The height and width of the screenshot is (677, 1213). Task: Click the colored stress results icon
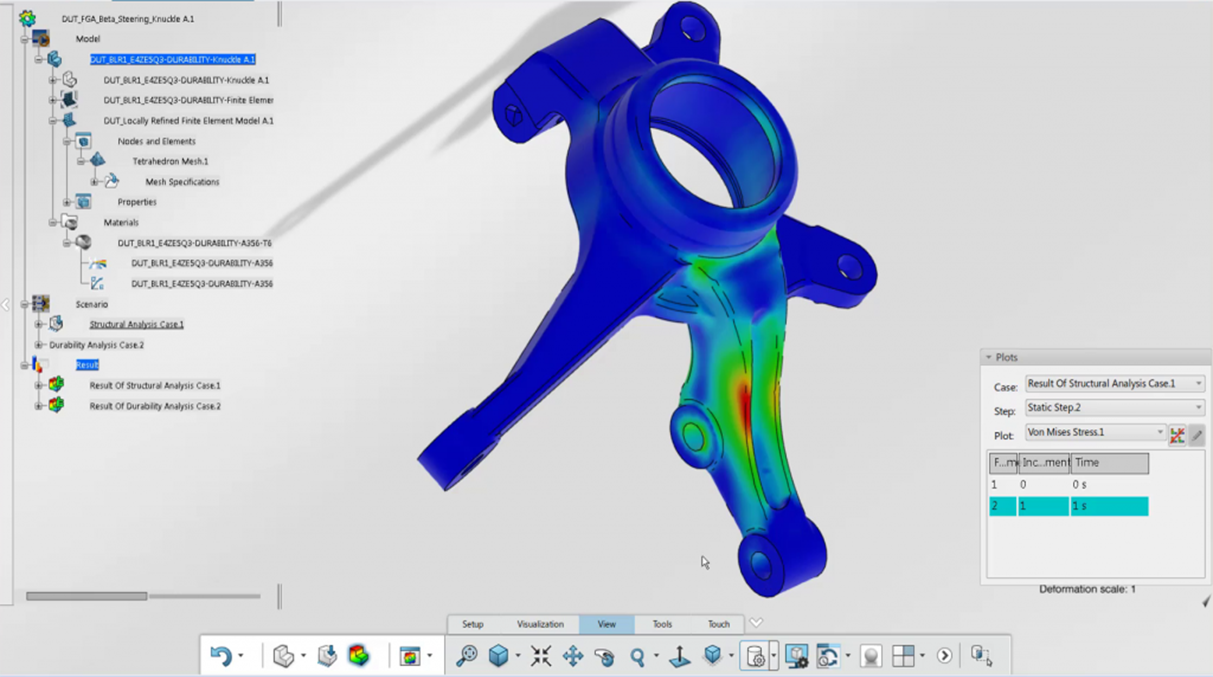point(358,656)
